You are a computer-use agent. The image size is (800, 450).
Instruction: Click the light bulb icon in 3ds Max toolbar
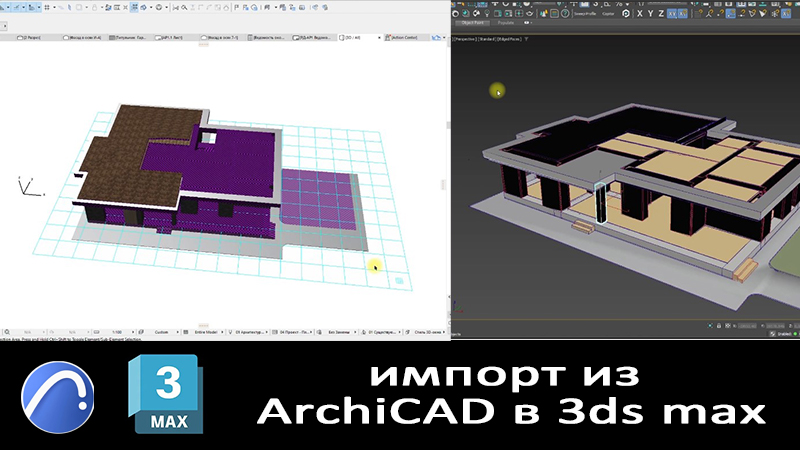pyautogui.click(x=487, y=14)
